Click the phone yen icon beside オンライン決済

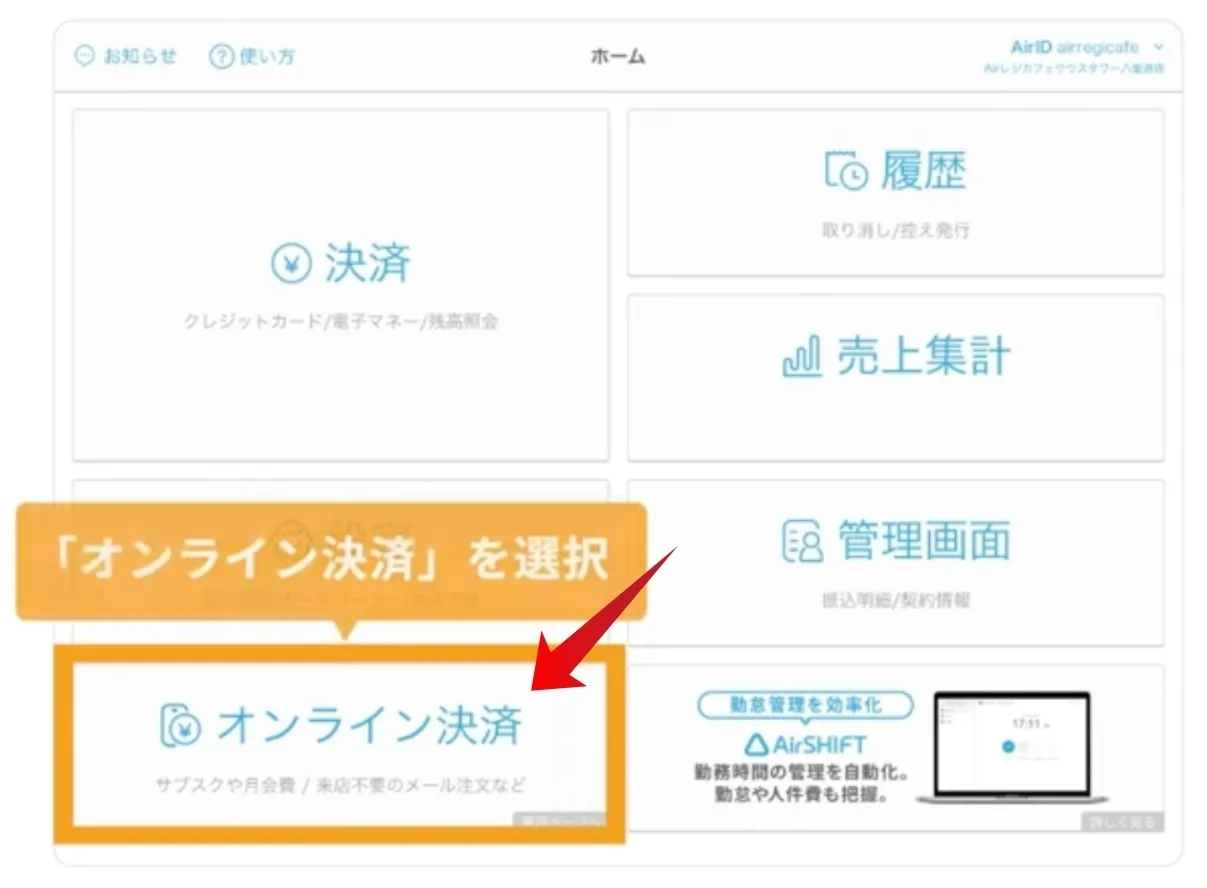181,725
